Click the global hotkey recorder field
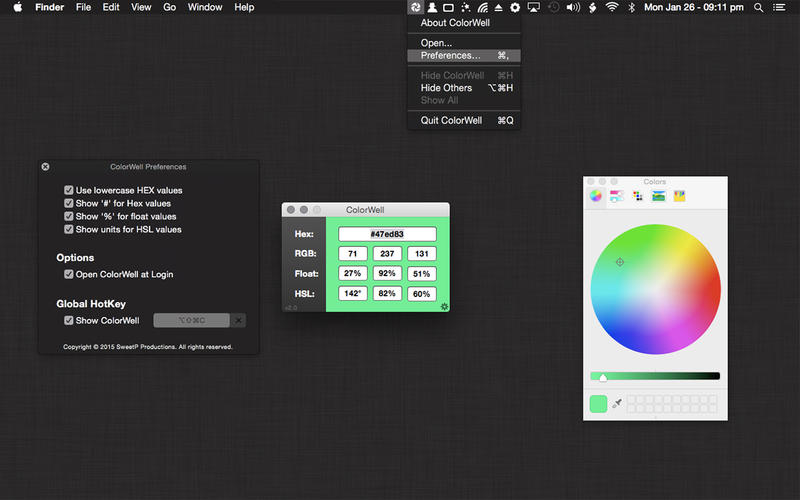The height and width of the screenshot is (500, 800). [192, 320]
